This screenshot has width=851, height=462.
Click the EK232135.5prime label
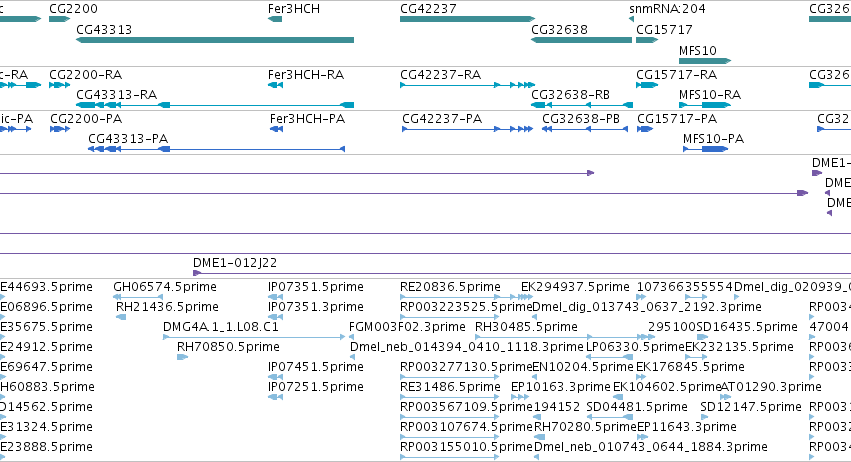[739, 346]
